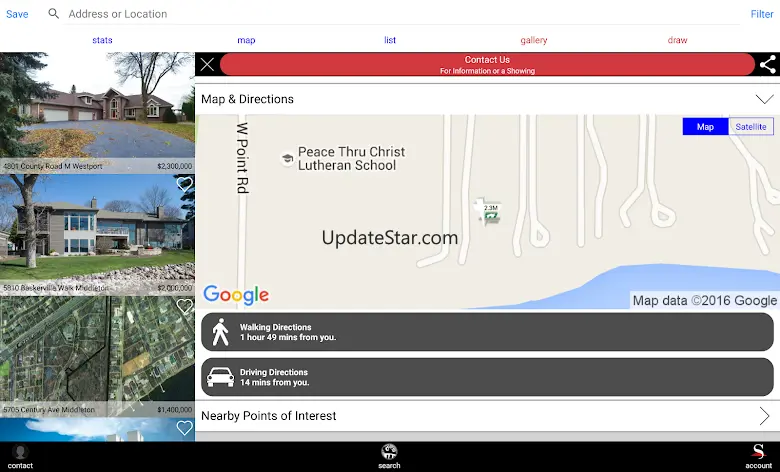Click the red Contact Us button
This screenshot has width=780, height=472.
pyautogui.click(x=487, y=65)
